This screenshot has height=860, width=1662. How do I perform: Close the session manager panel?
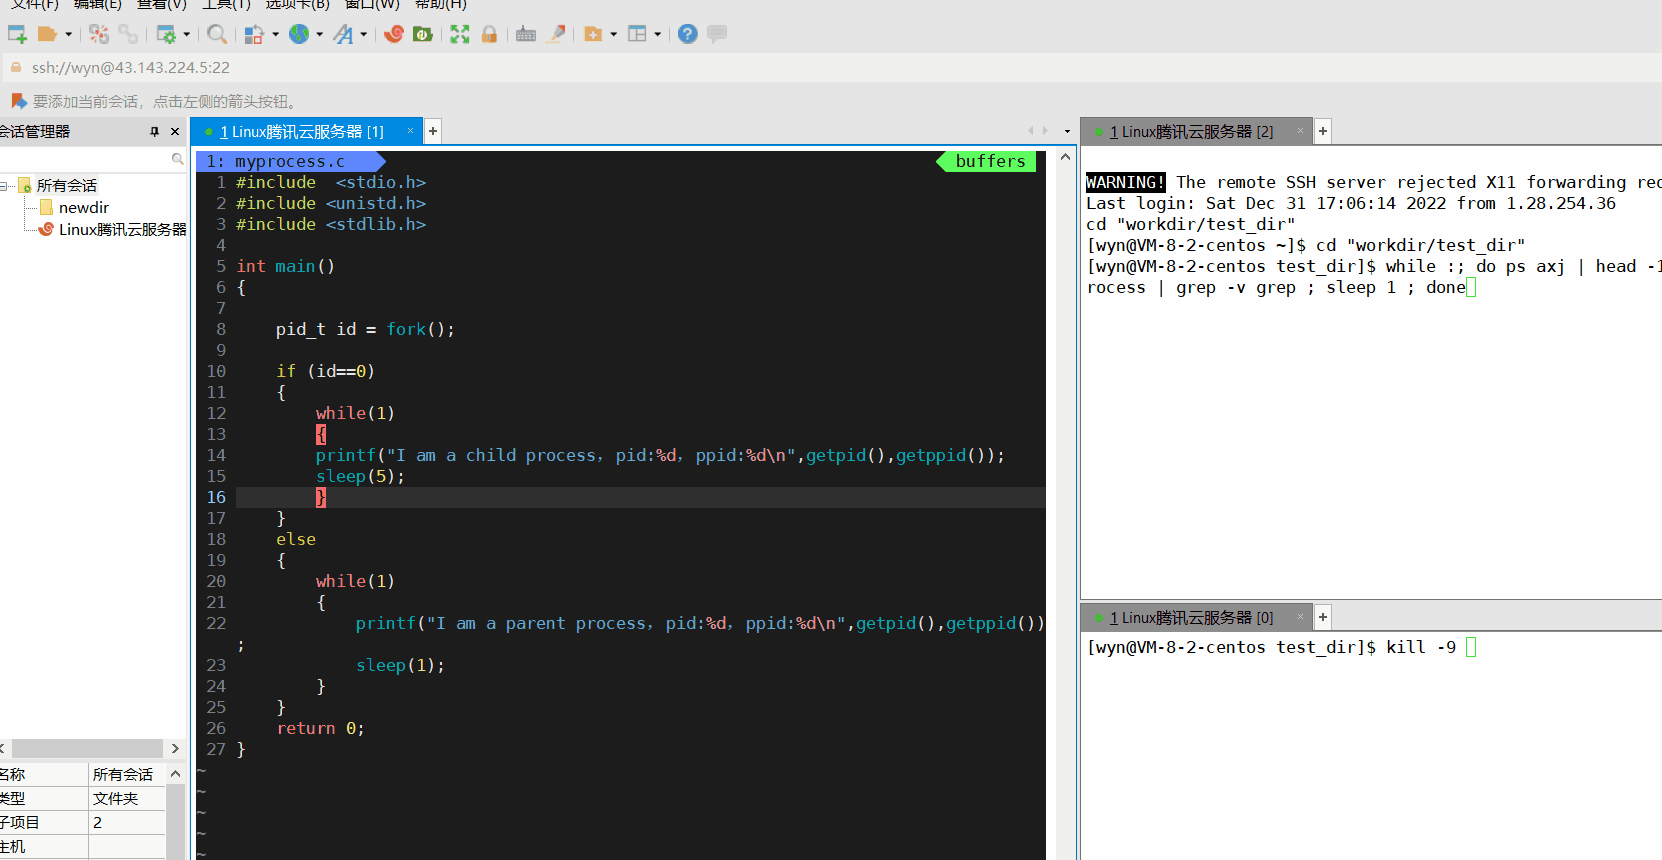click(x=175, y=132)
